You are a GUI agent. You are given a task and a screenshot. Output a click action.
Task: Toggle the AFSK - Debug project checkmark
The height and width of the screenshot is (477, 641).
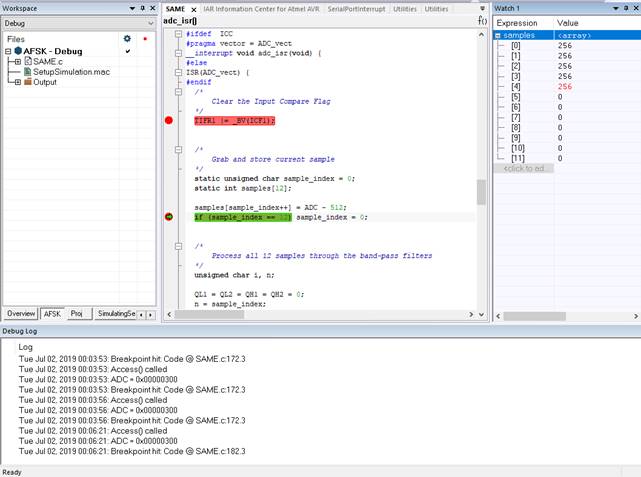click(x=127, y=51)
